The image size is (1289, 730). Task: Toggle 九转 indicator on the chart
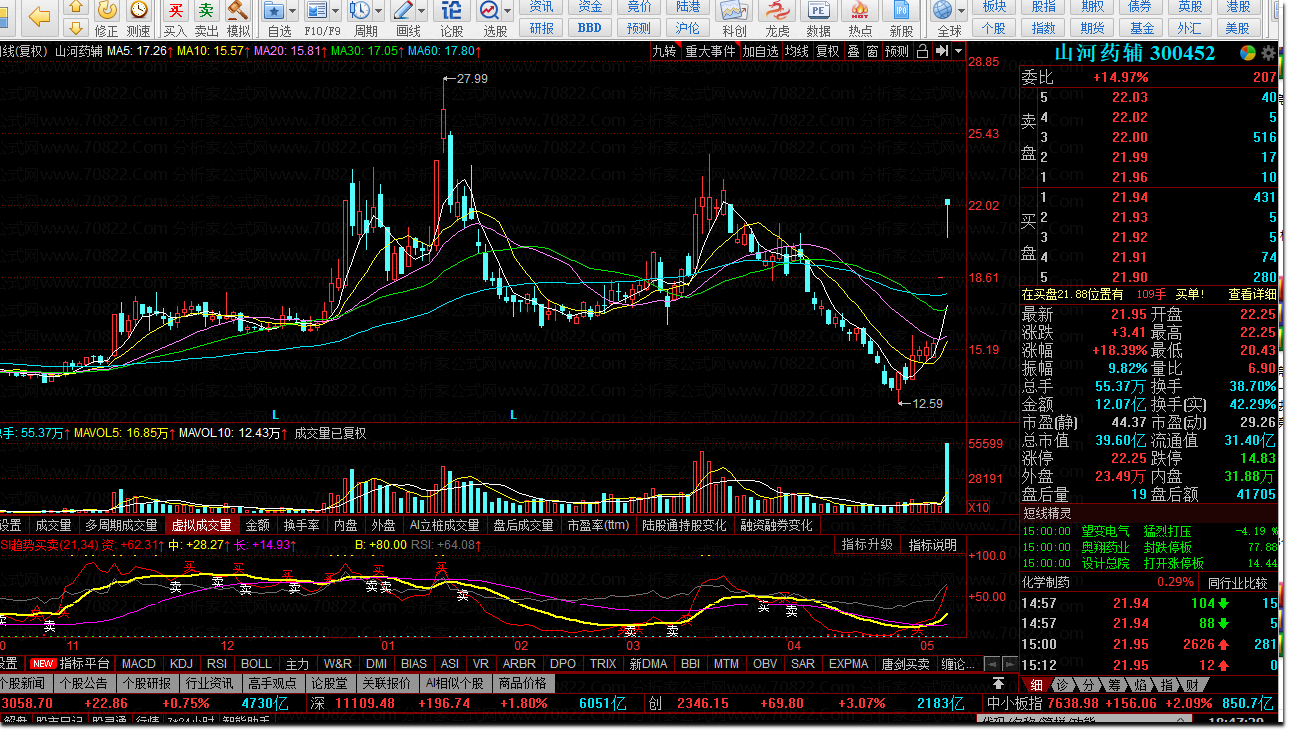665,52
